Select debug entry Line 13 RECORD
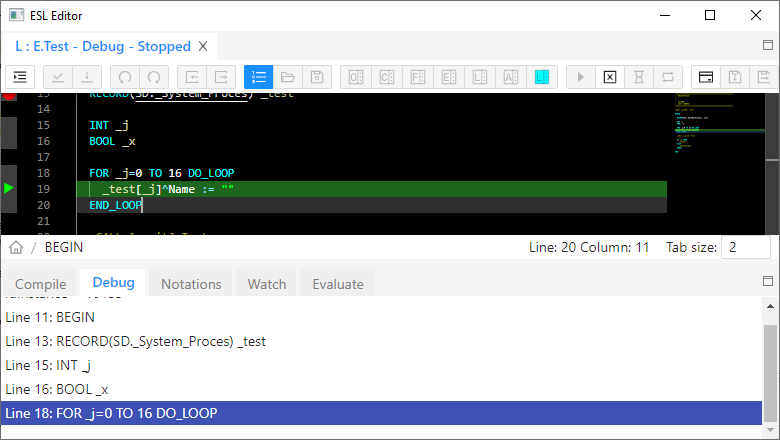780x440 pixels. click(135, 341)
